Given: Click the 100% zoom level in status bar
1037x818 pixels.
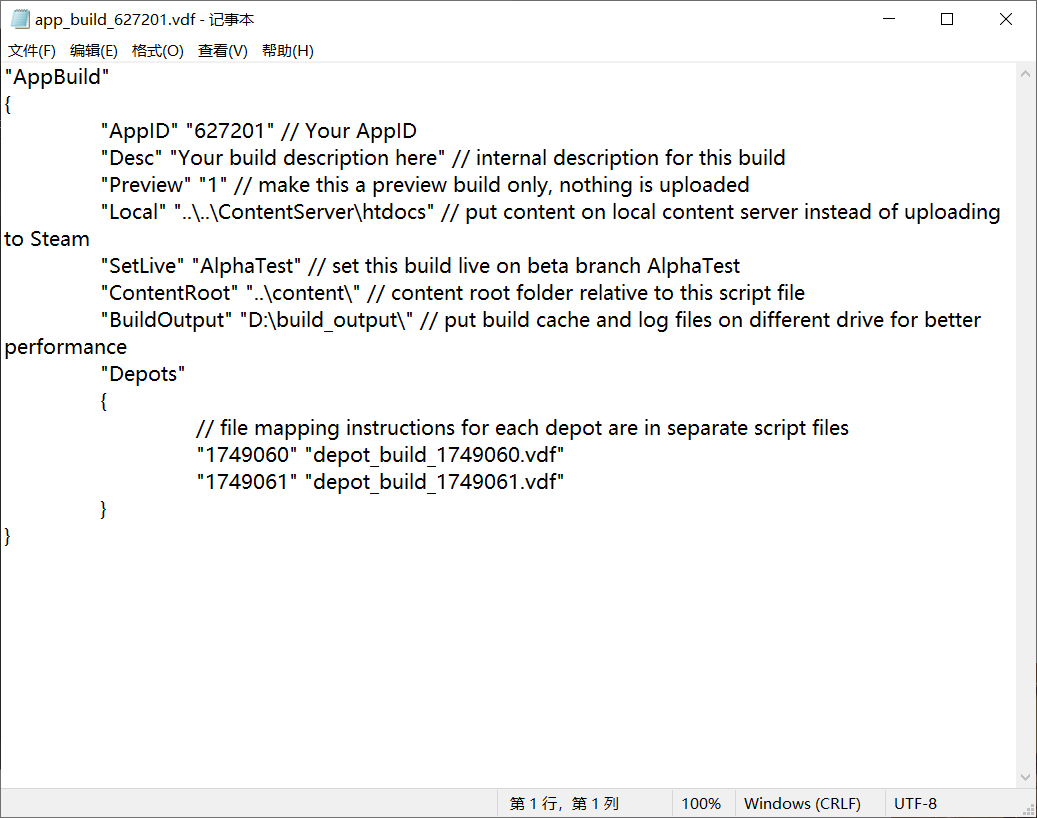Looking at the screenshot, I should click(x=701, y=803).
